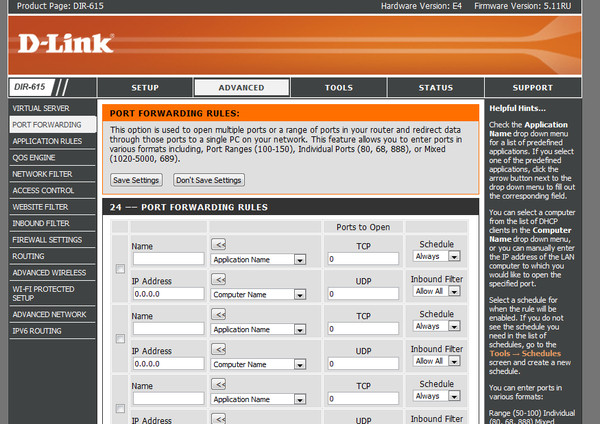Click the Hardware Version: E4 text
This screenshot has width=600, height=424.
point(421,6)
